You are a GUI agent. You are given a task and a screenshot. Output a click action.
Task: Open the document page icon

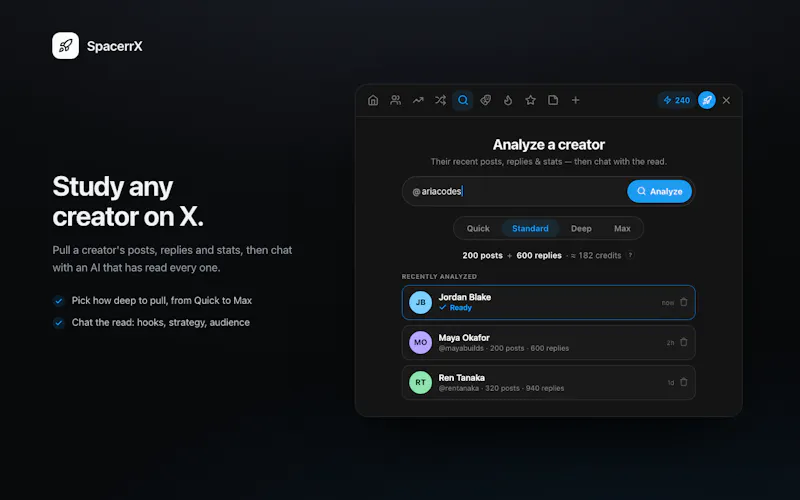point(553,100)
